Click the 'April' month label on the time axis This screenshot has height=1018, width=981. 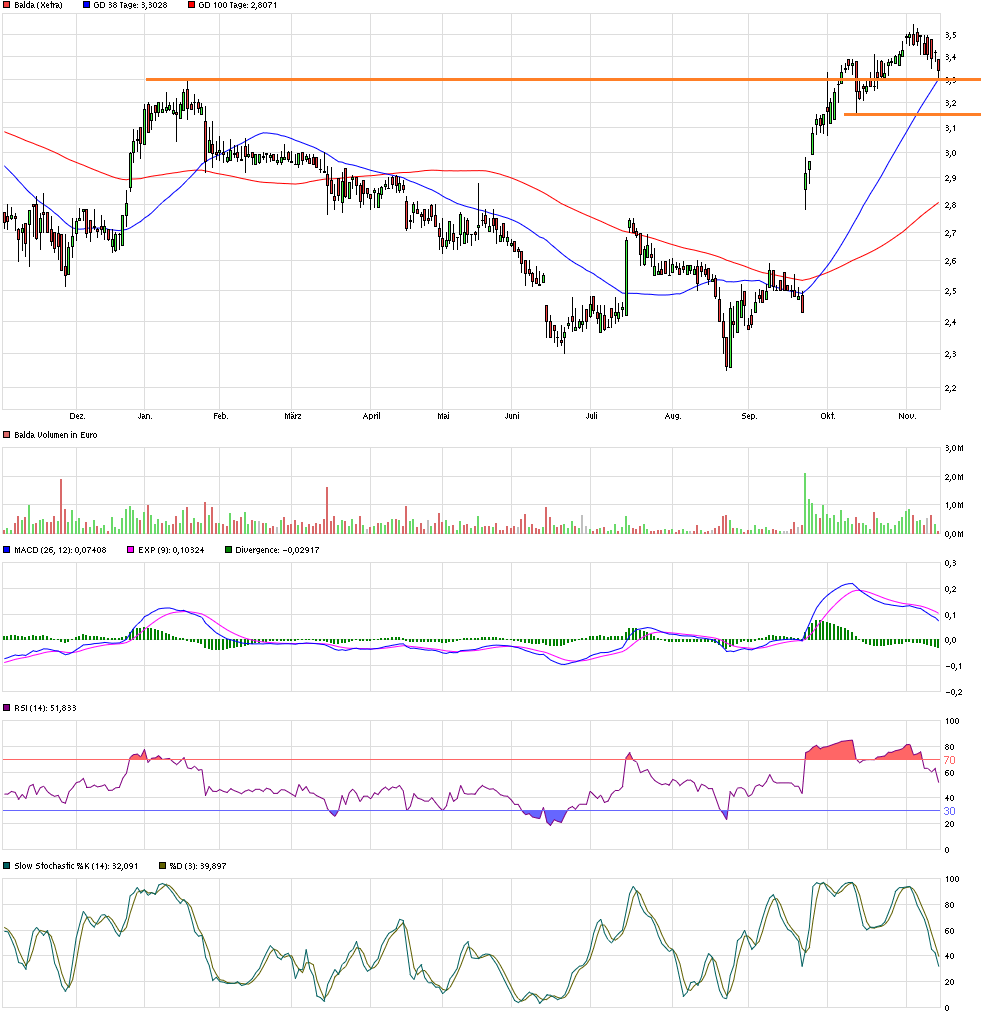pyautogui.click(x=371, y=416)
